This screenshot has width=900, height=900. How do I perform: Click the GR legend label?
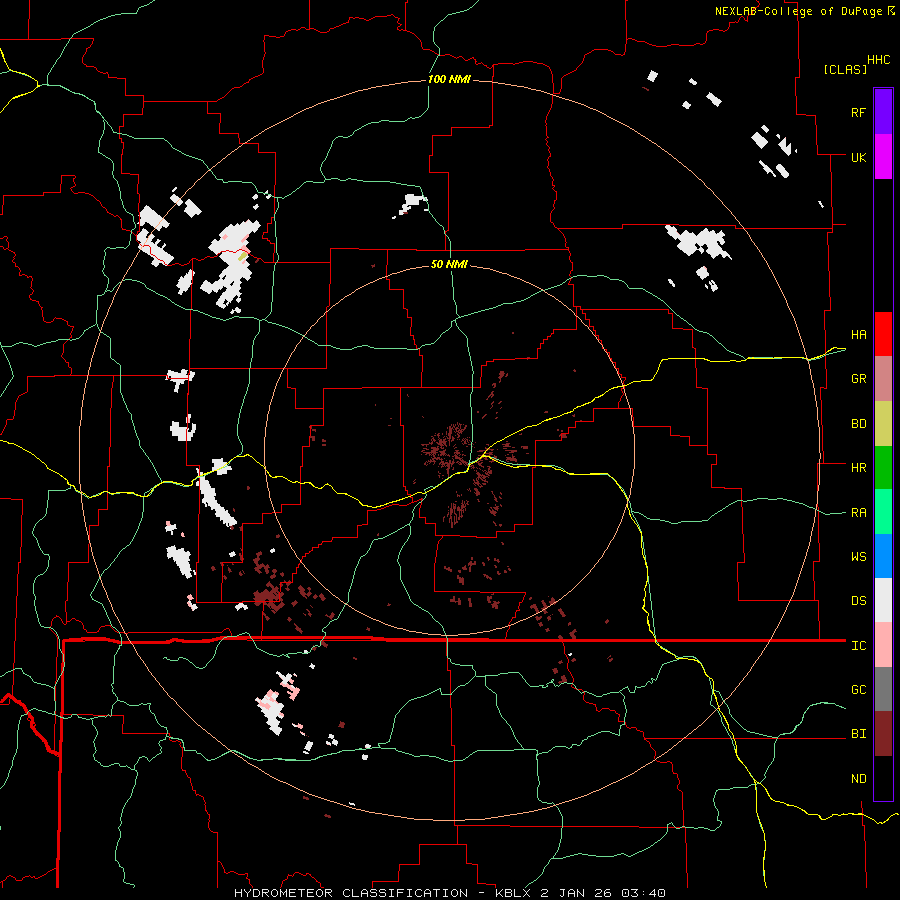click(859, 379)
